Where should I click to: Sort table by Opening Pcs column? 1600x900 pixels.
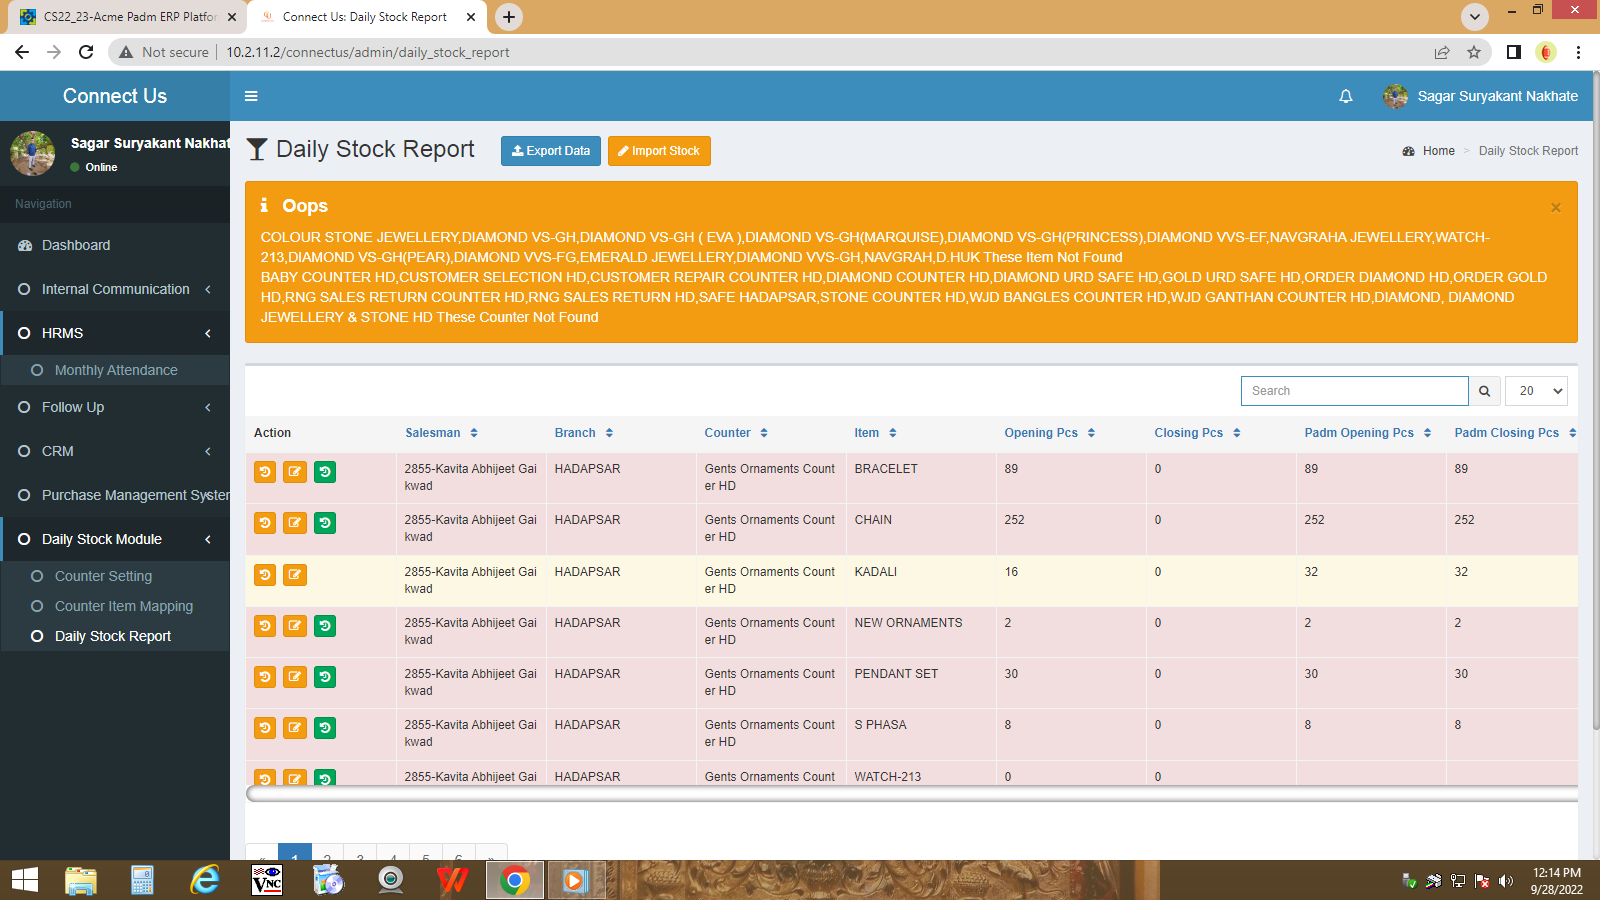[x=1050, y=433]
